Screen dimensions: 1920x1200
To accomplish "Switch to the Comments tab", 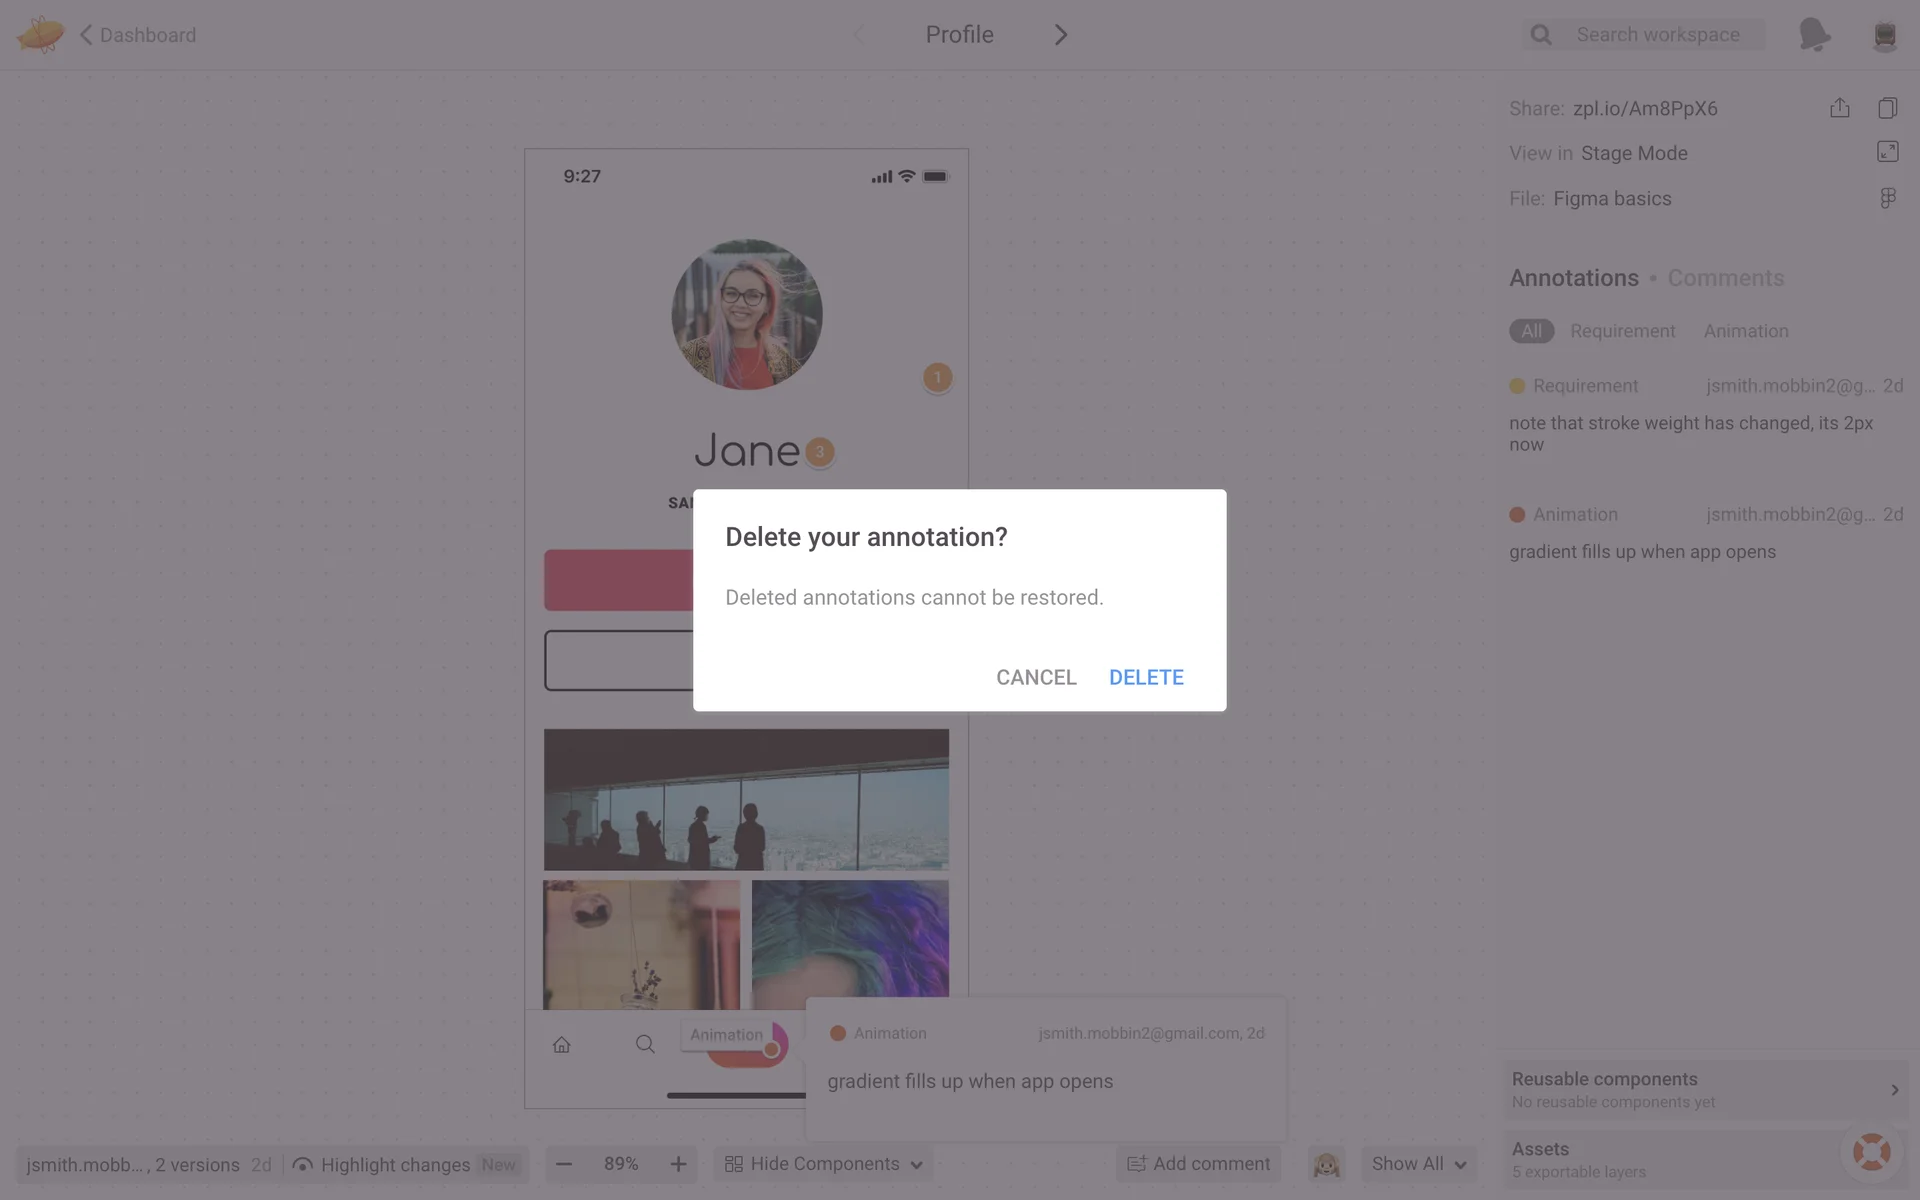I will (x=1725, y=278).
